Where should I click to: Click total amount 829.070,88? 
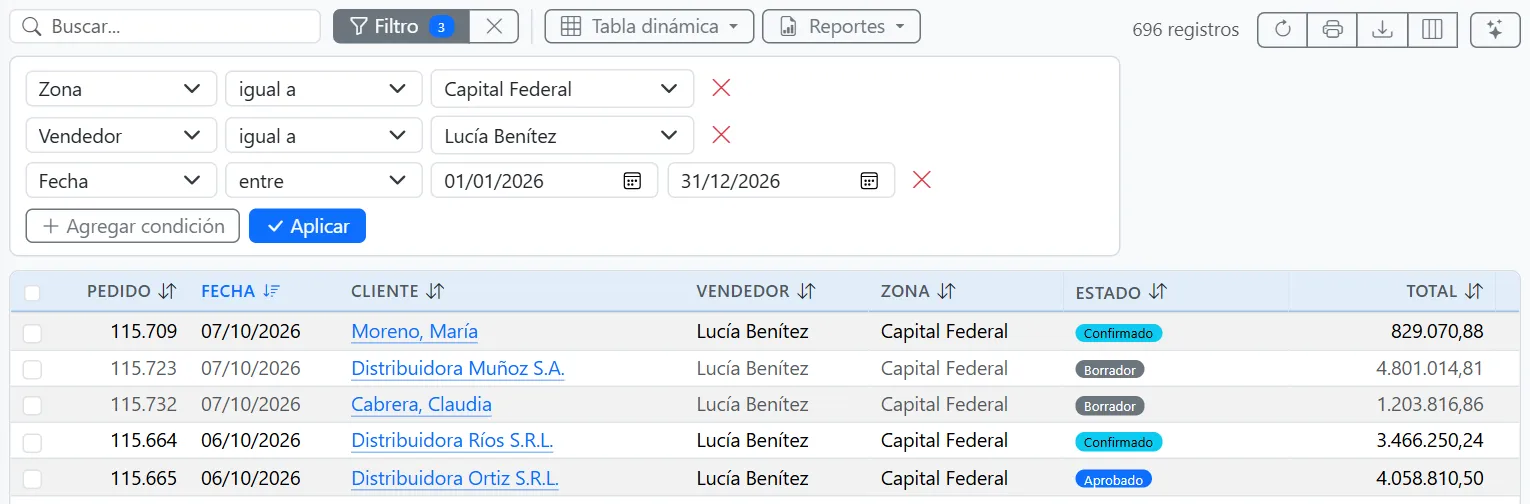click(x=1437, y=331)
